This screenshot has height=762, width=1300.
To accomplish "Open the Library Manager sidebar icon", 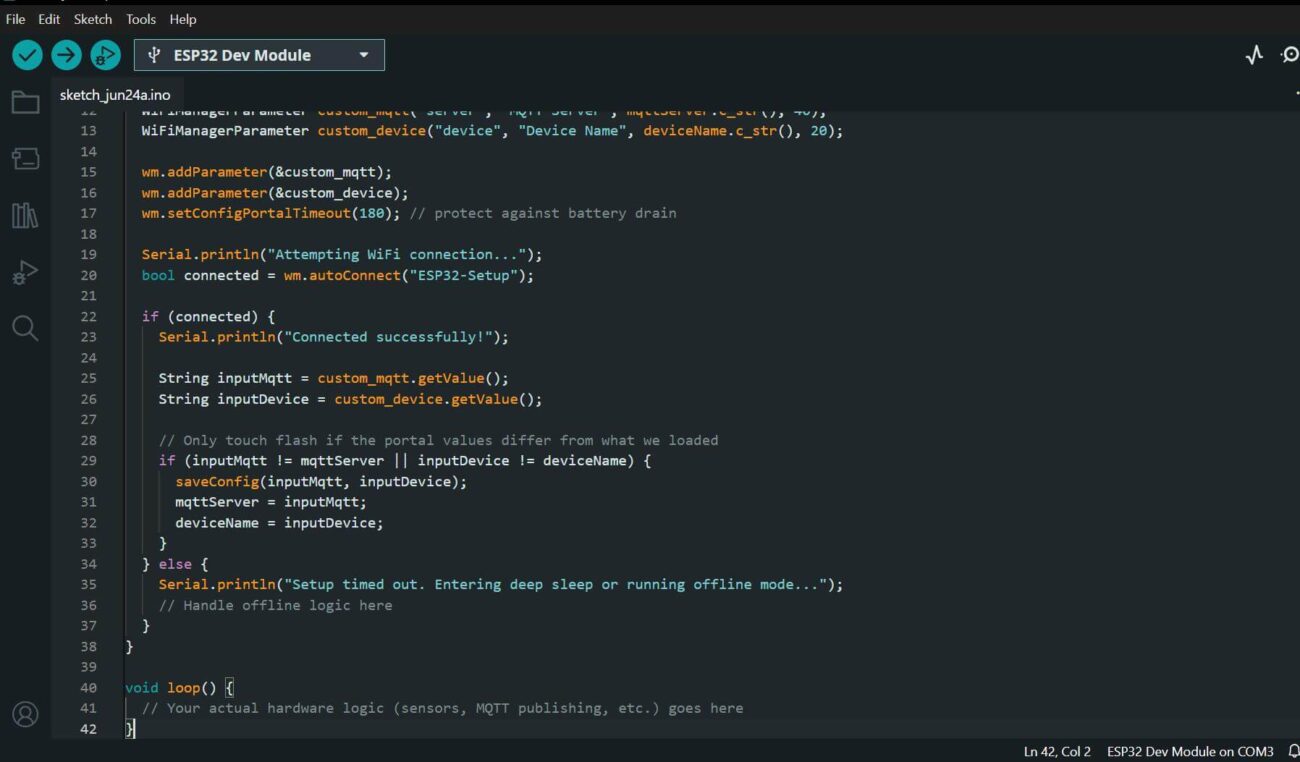I will pyautogui.click(x=25, y=215).
